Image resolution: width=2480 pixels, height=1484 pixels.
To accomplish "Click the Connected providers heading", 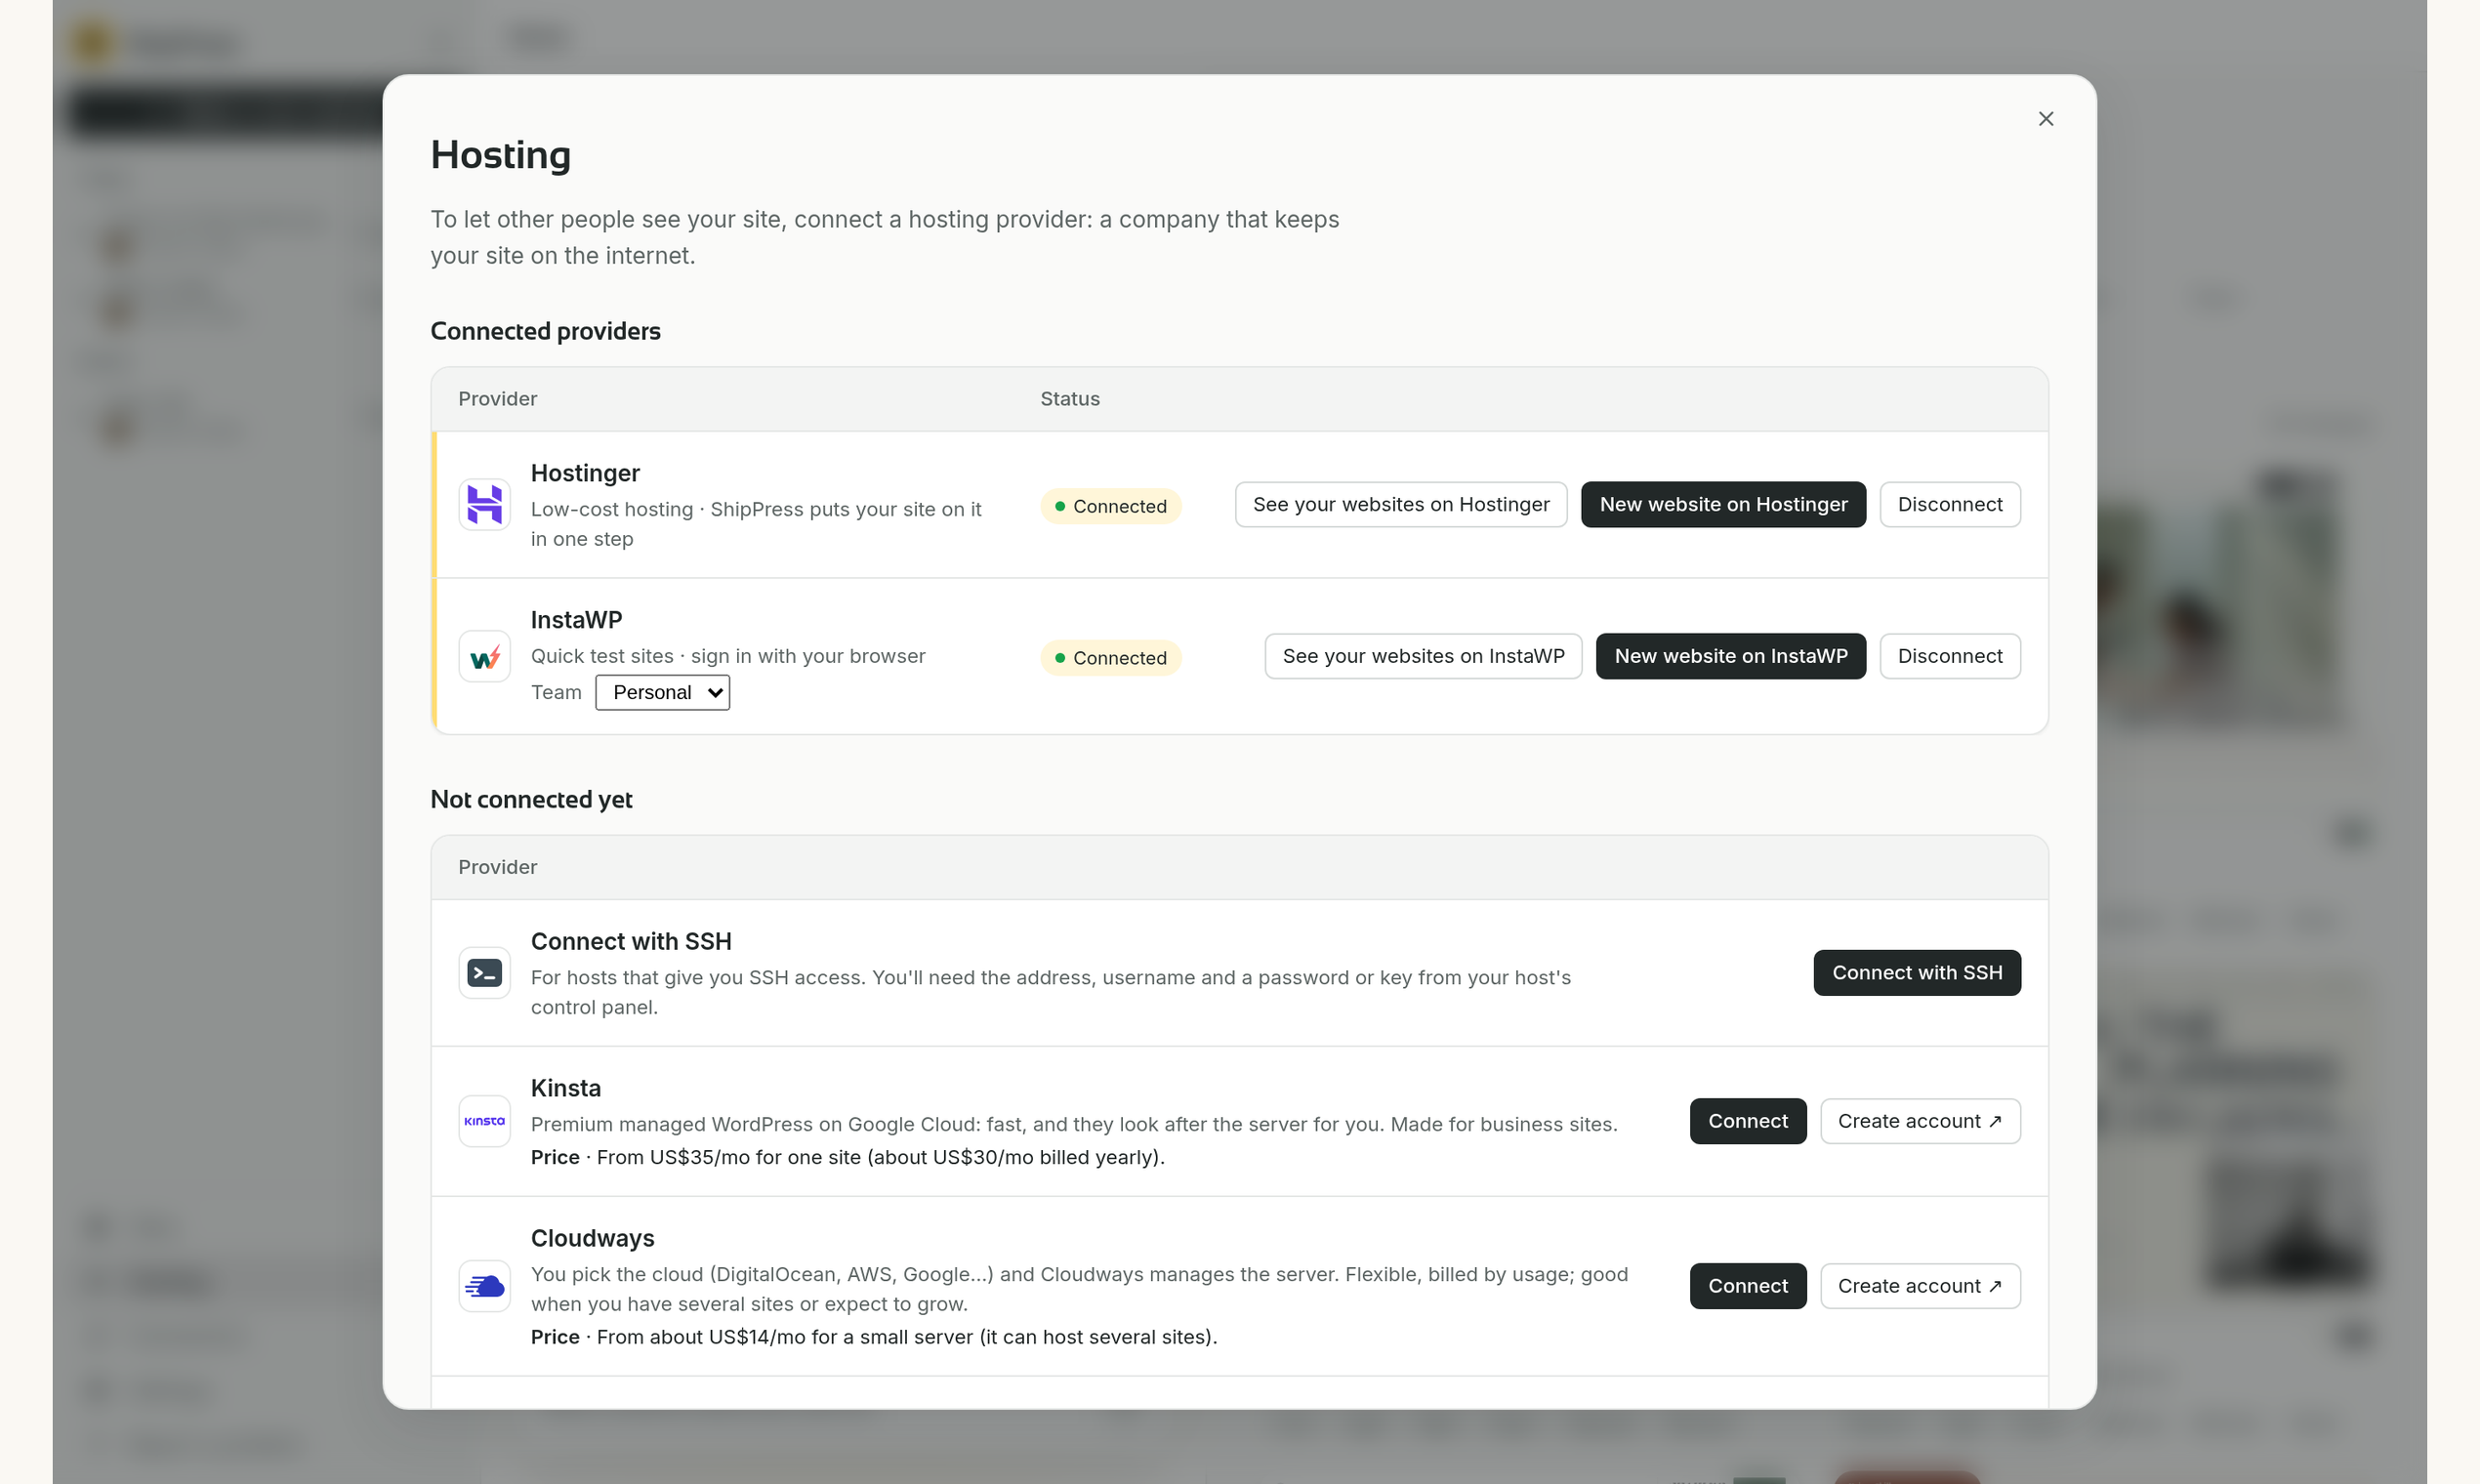I will click(x=545, y=331).
